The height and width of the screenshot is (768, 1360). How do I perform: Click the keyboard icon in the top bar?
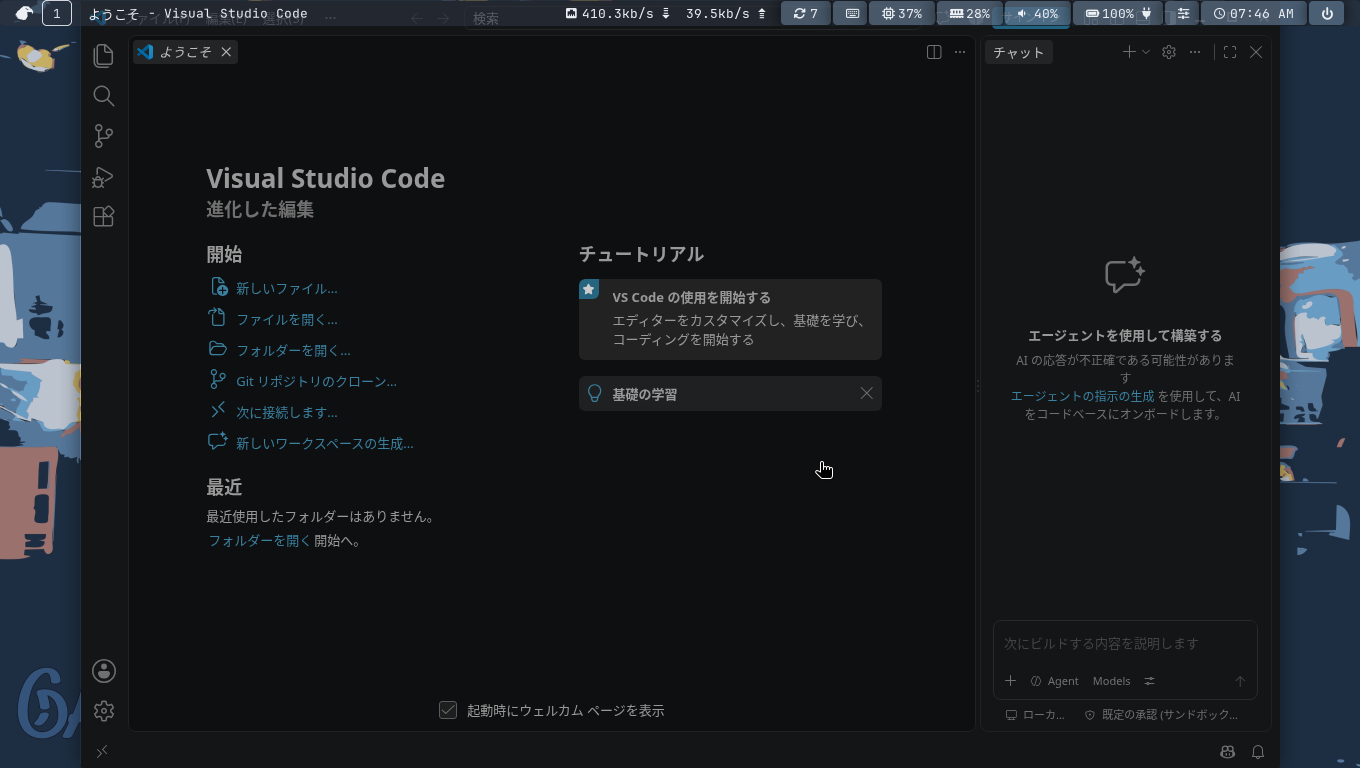(852, 13)
